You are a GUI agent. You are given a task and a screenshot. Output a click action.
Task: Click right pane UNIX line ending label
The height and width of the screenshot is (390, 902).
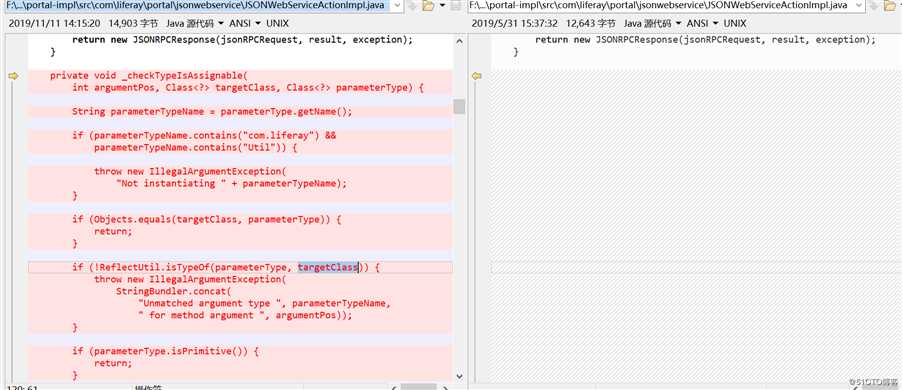click(x=735, y=24)
